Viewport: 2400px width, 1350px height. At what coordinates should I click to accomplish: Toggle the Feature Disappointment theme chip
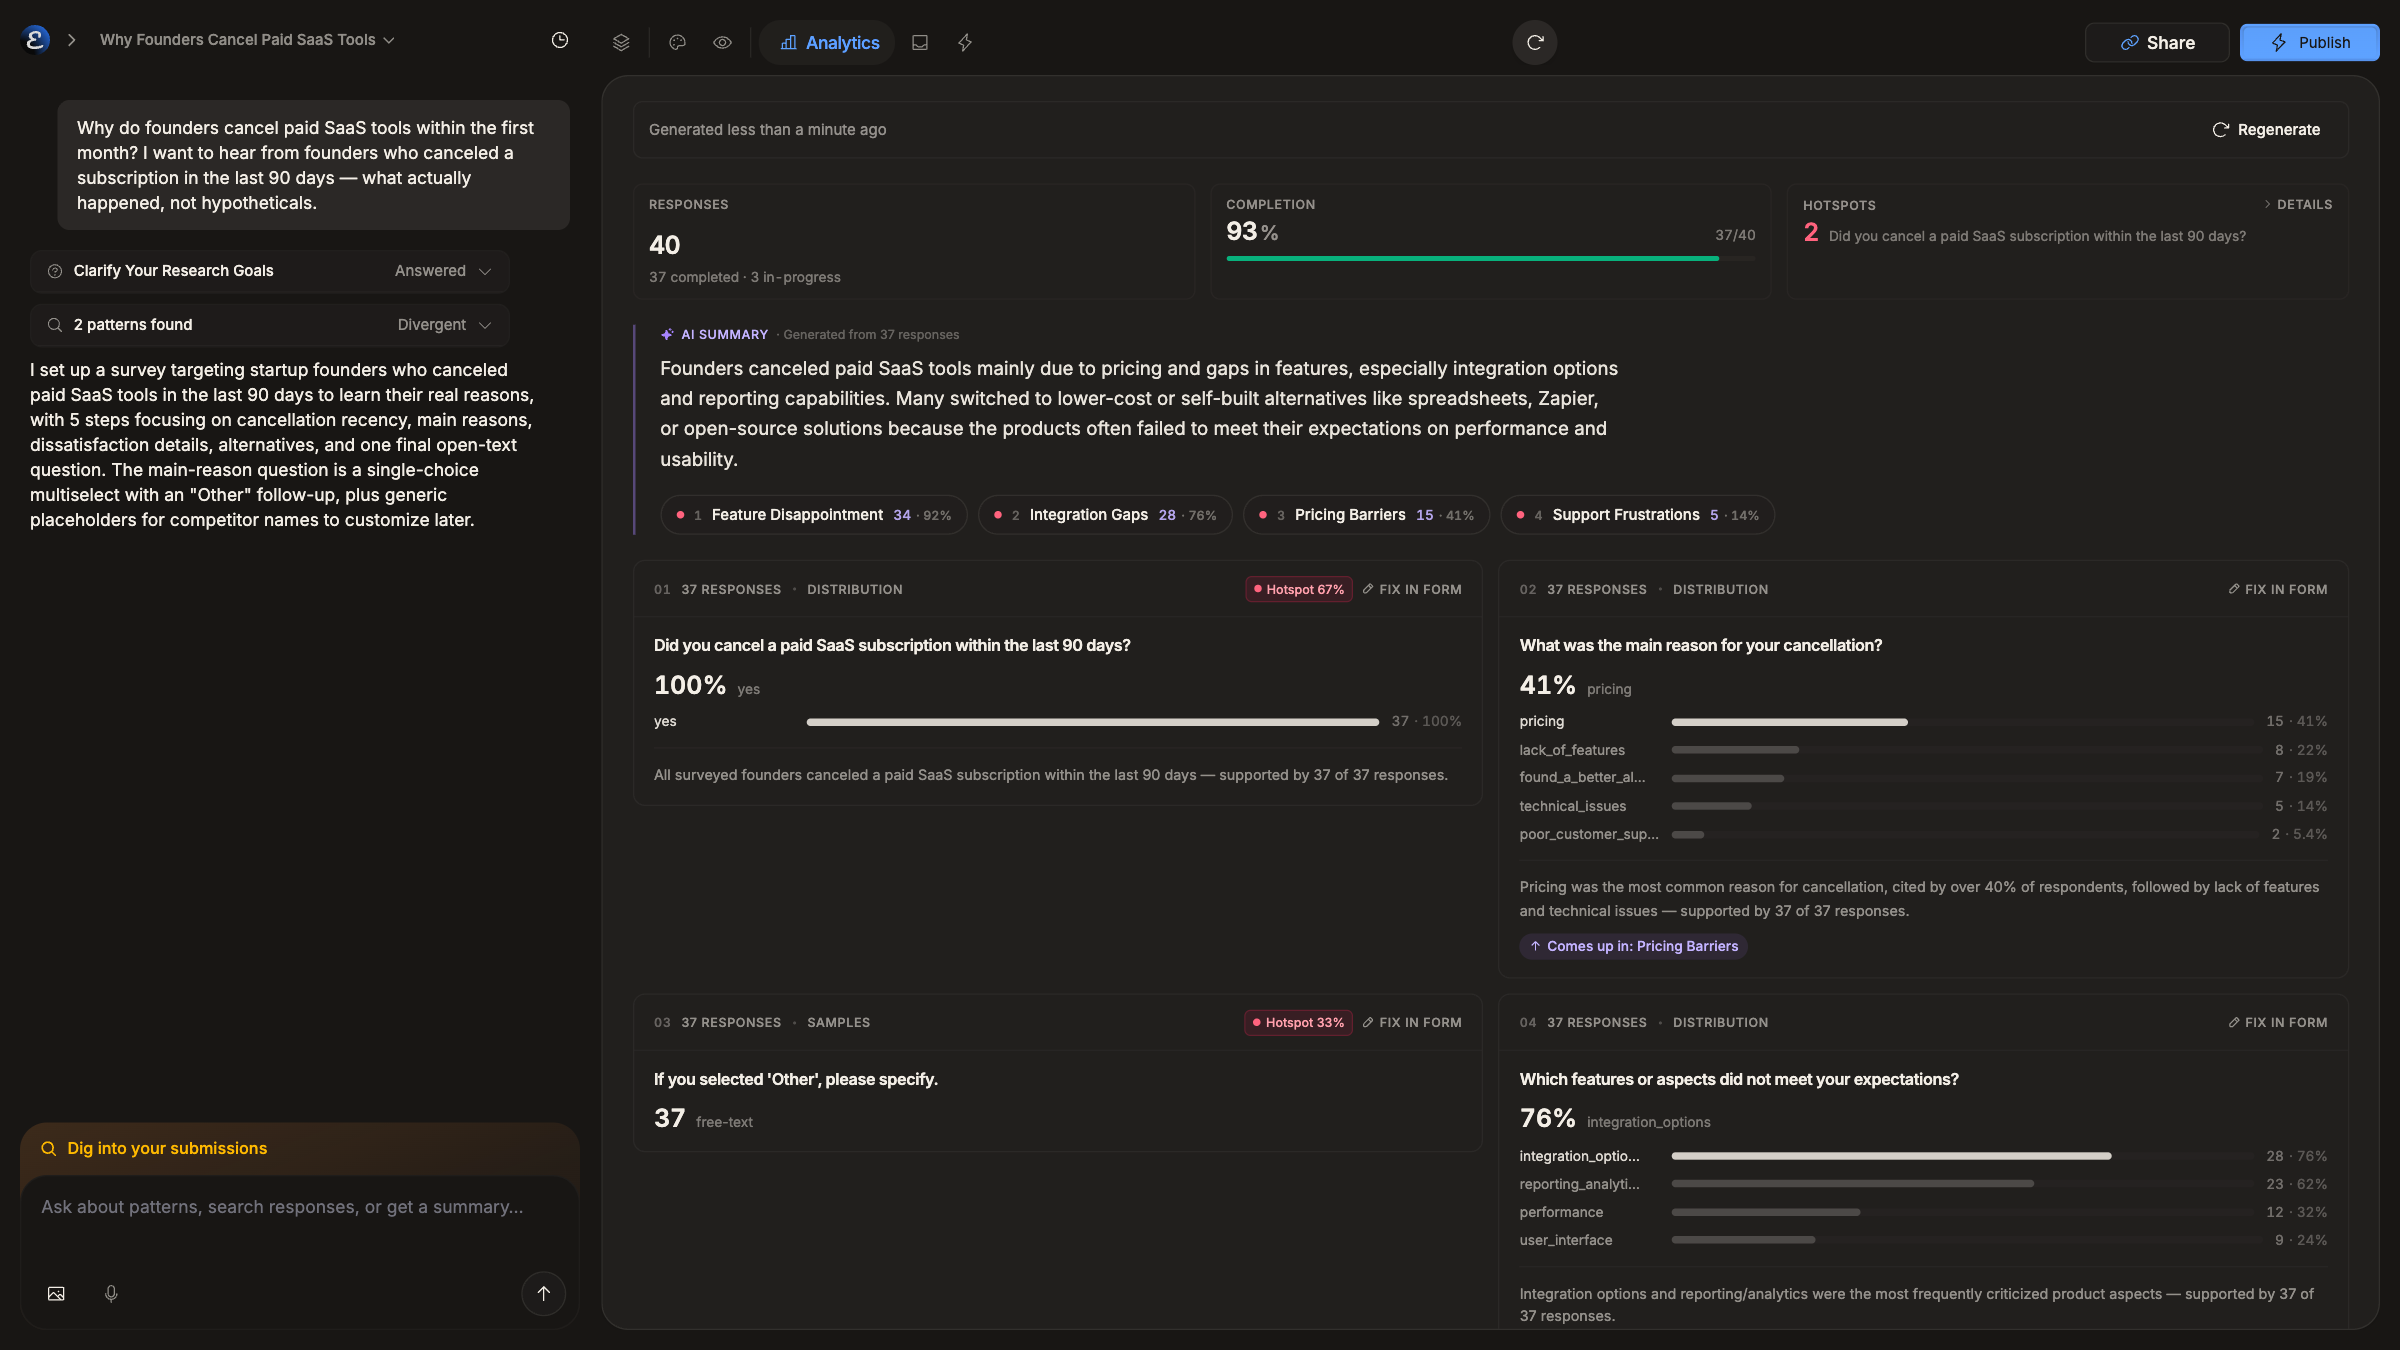[x=814, y=515]
